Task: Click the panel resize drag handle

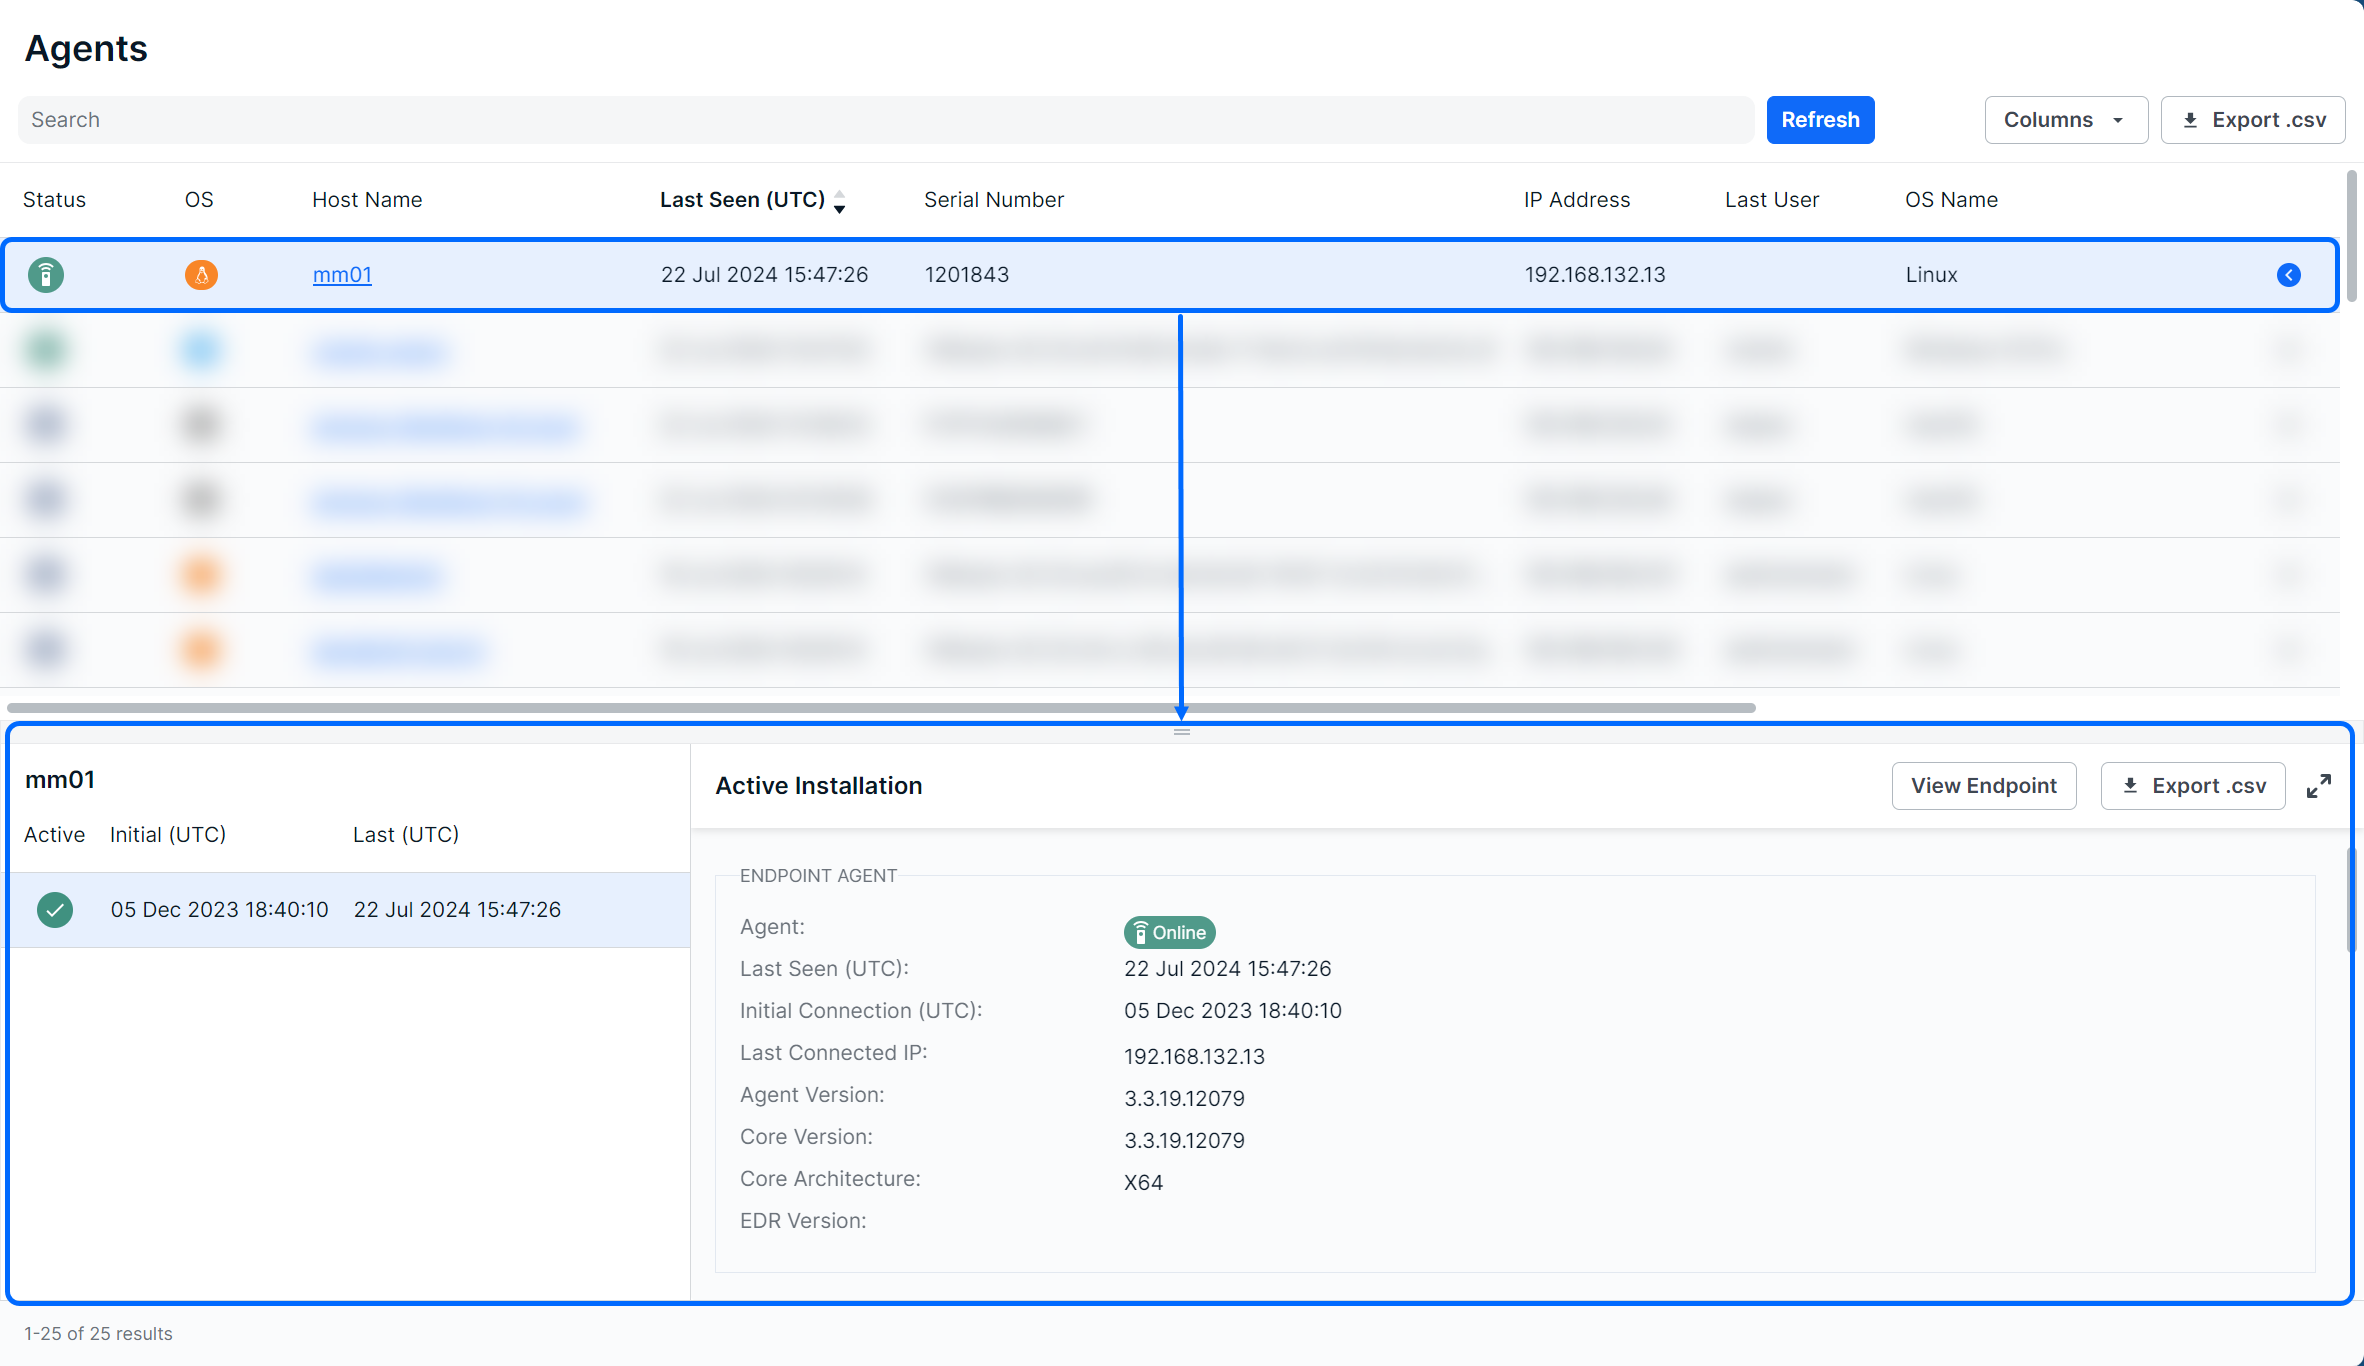Action: point(1181,732)
